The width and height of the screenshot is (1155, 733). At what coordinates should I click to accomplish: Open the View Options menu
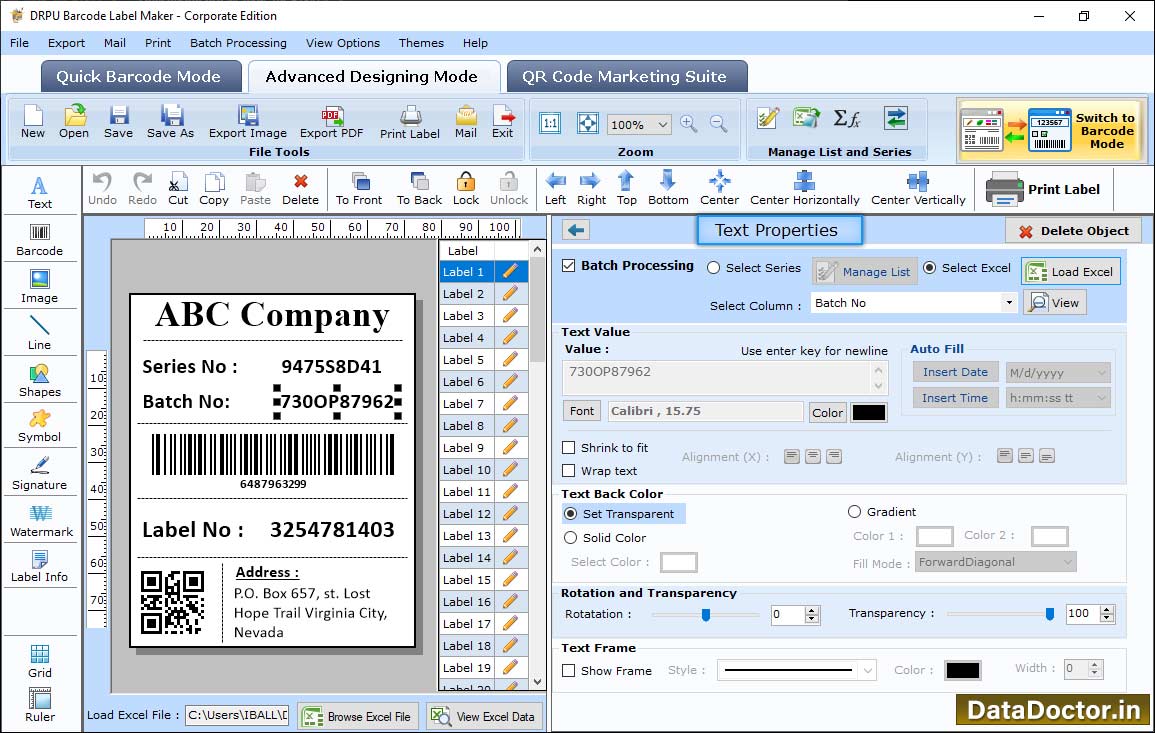[x=343, y=43]
